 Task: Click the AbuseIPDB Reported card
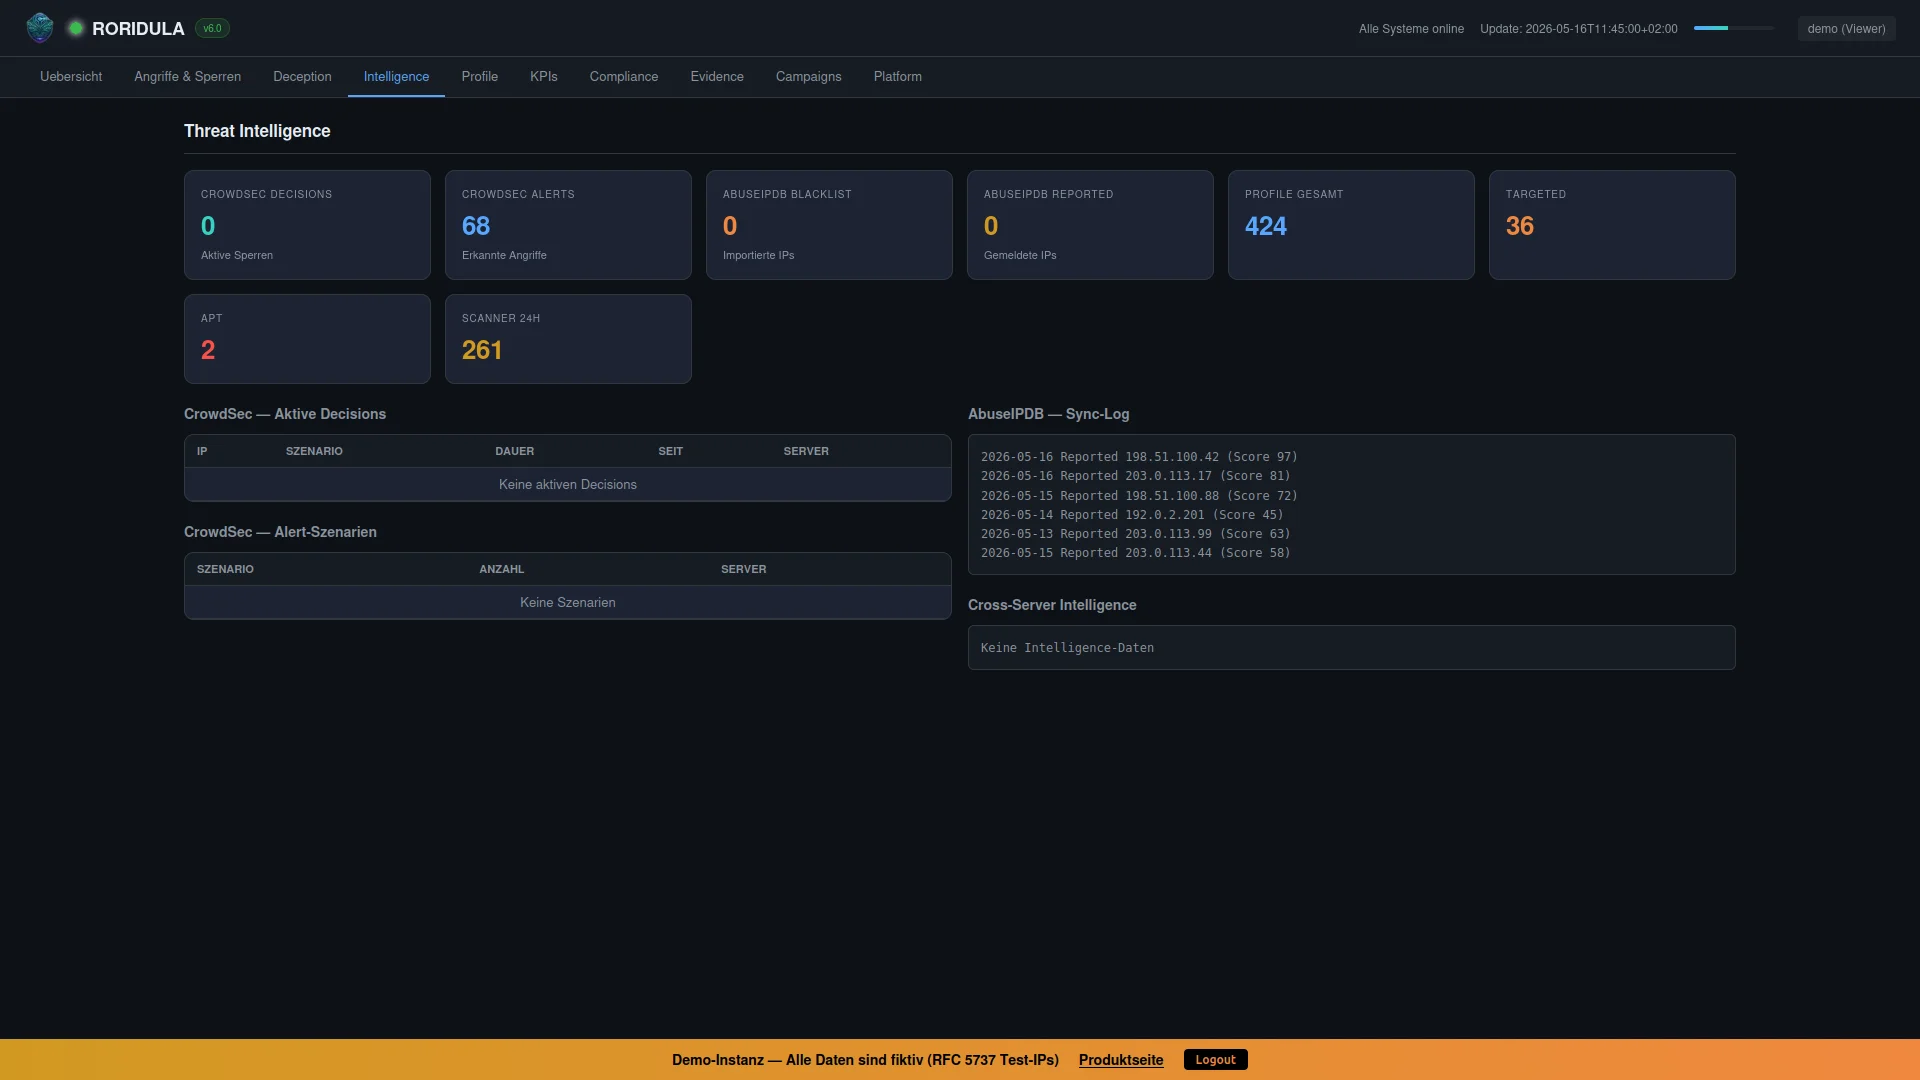(1090, 225)
